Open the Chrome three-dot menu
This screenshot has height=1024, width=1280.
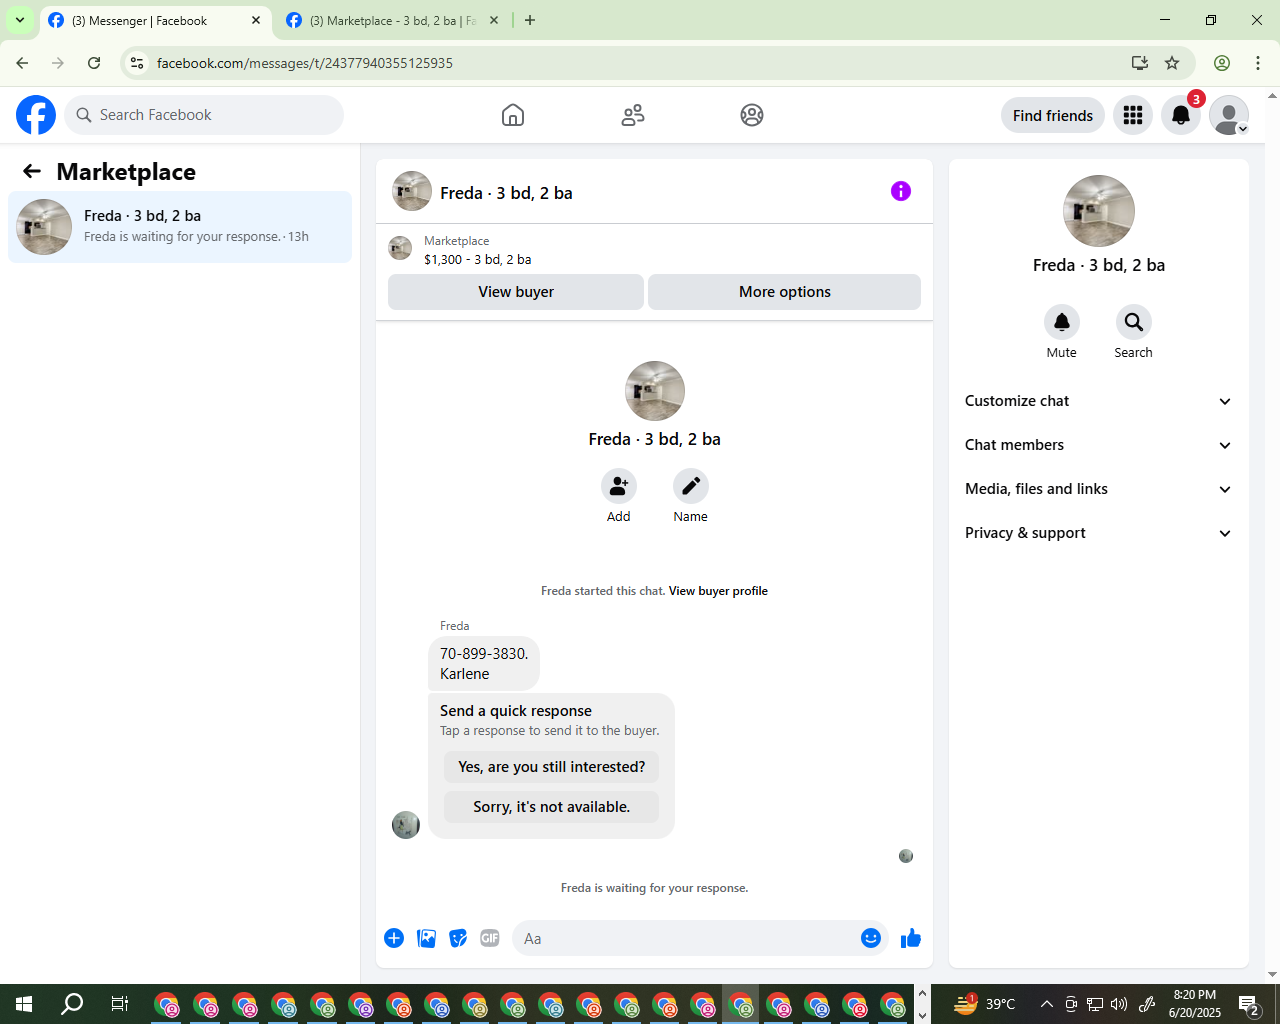1258,63
